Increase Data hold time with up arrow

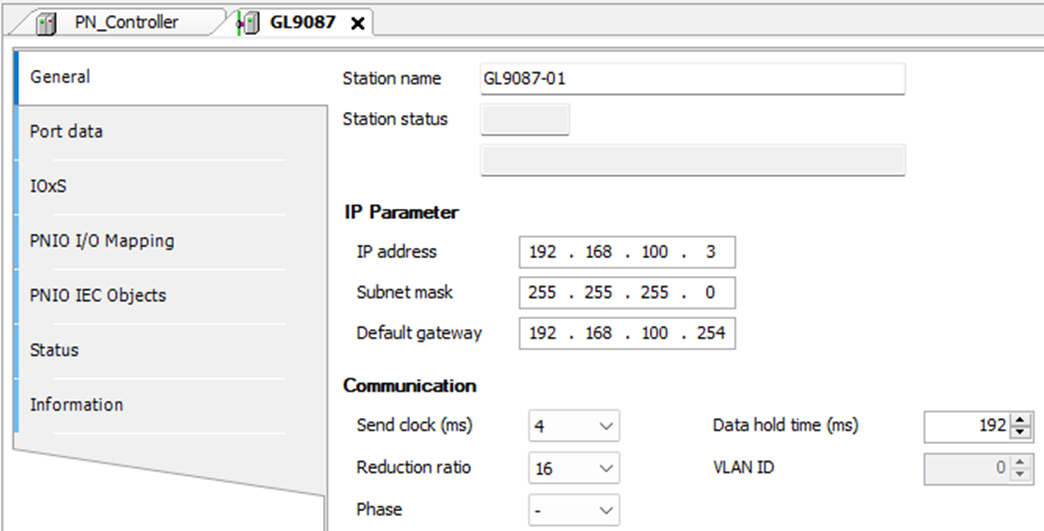click(x=1020, y=421)
